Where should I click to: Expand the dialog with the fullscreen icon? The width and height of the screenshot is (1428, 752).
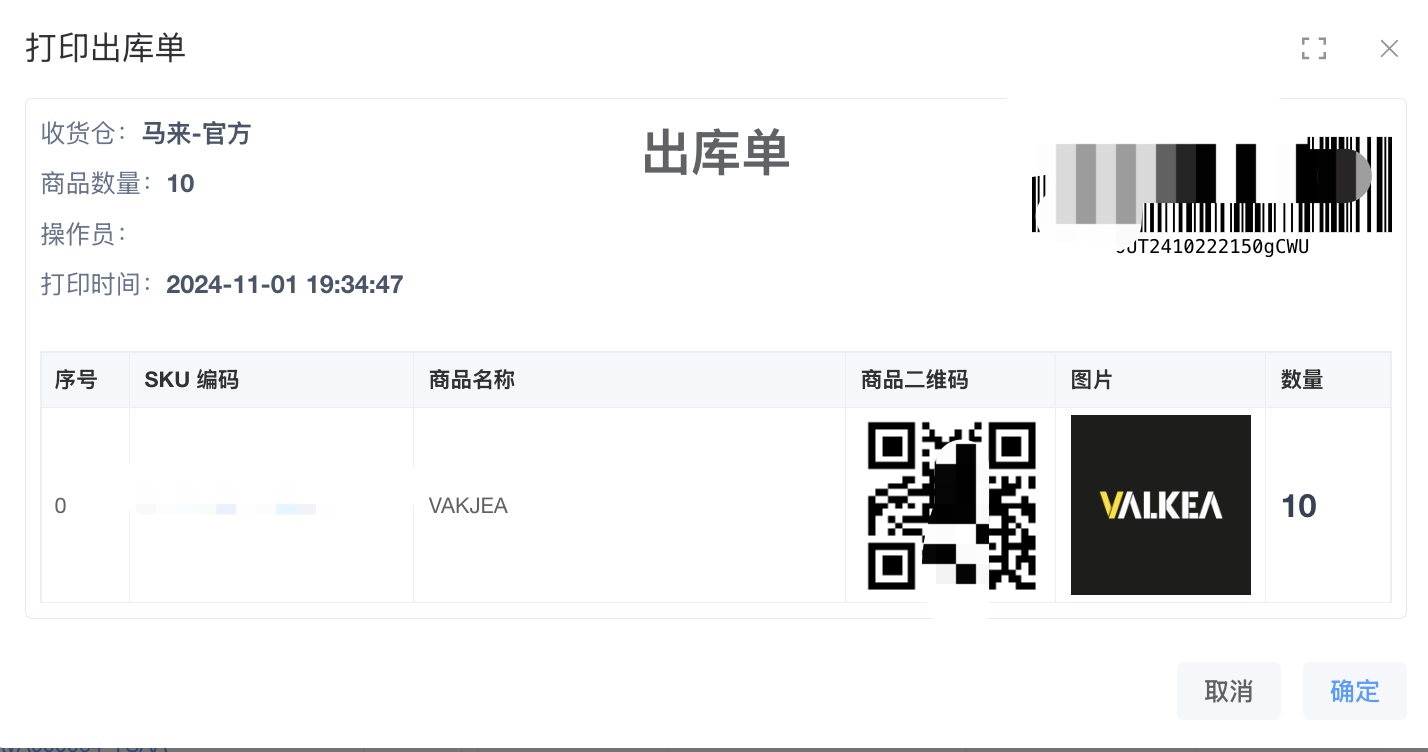point(1313,48)
